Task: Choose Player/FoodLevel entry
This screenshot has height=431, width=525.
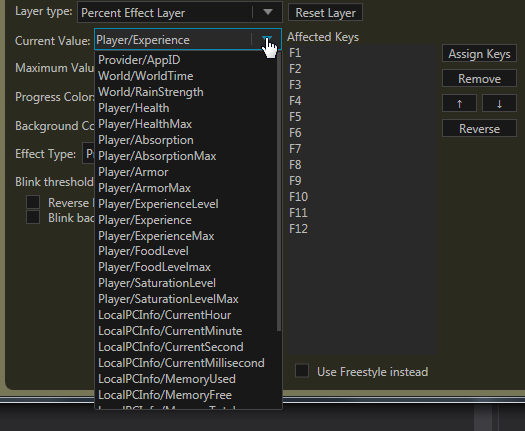Action: 186,251
